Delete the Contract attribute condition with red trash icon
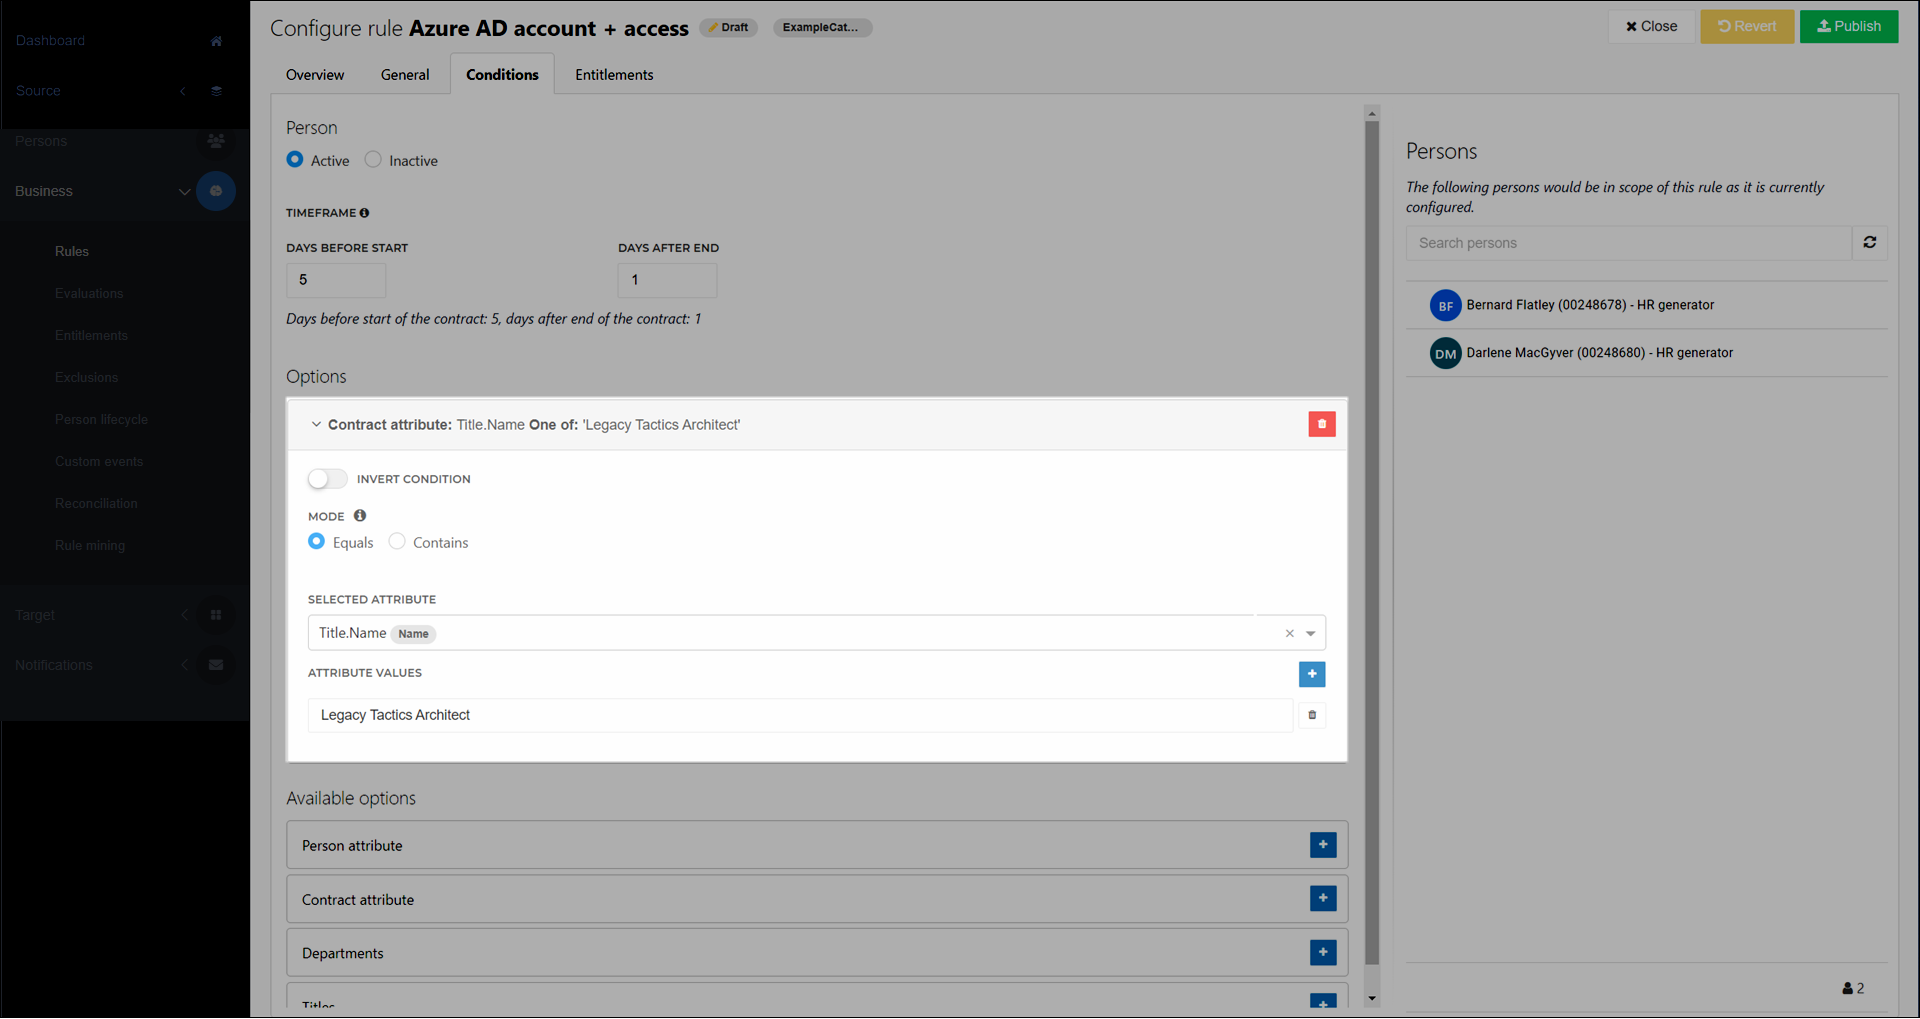Image resolution: width=1920 pixels, height=1019 pixels. click(1321, 424)
